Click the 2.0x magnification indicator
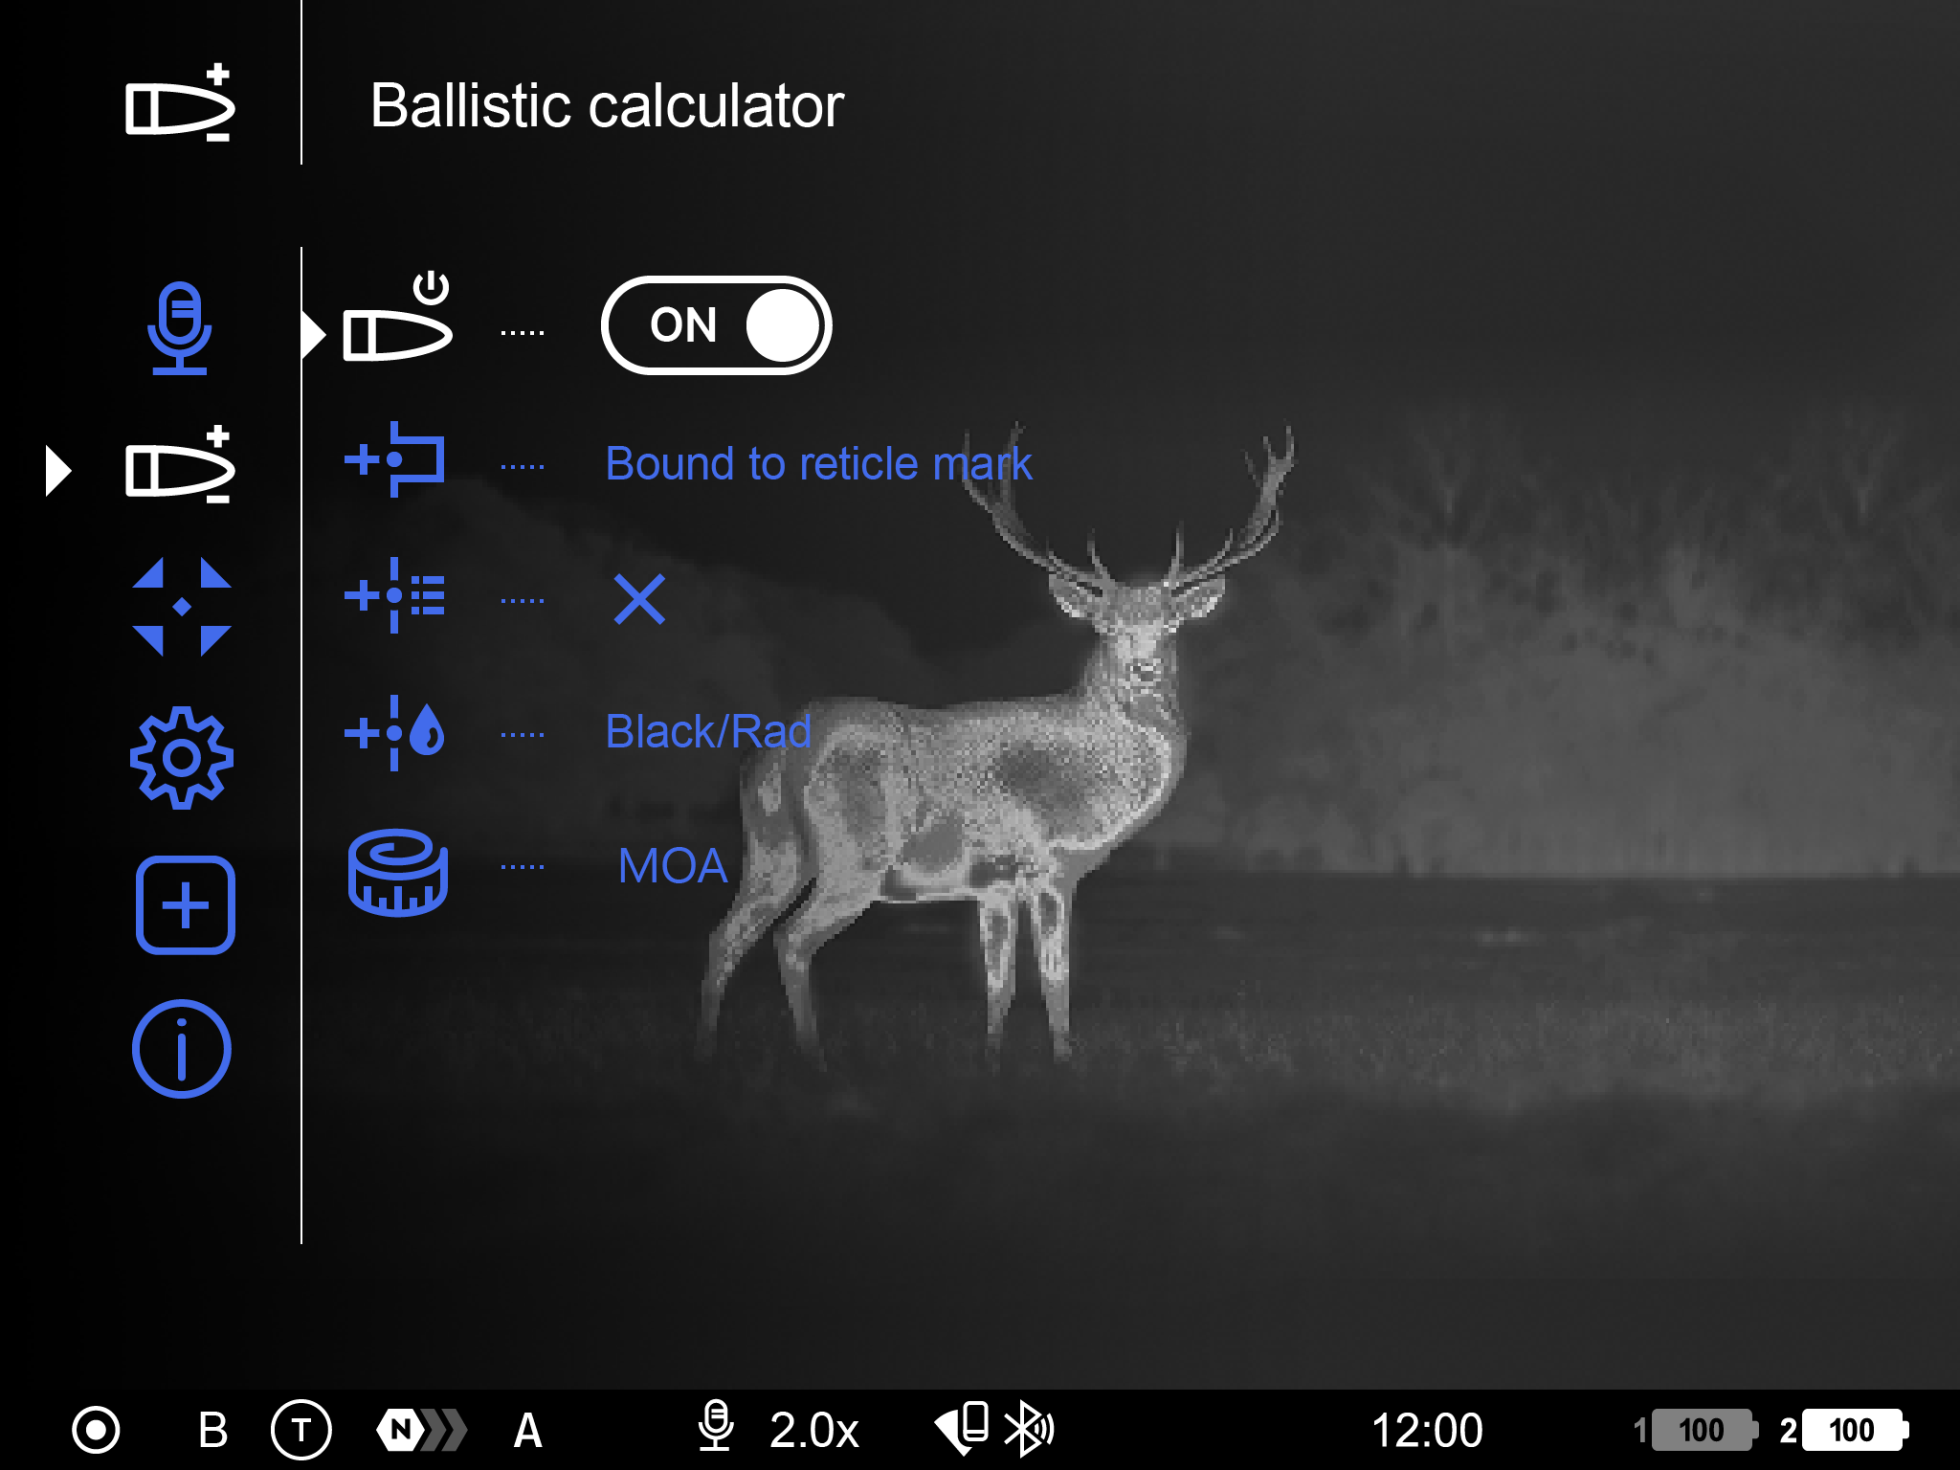Image resolution: width=1960 pixels, height=1470 pixels. point(814,1431)
